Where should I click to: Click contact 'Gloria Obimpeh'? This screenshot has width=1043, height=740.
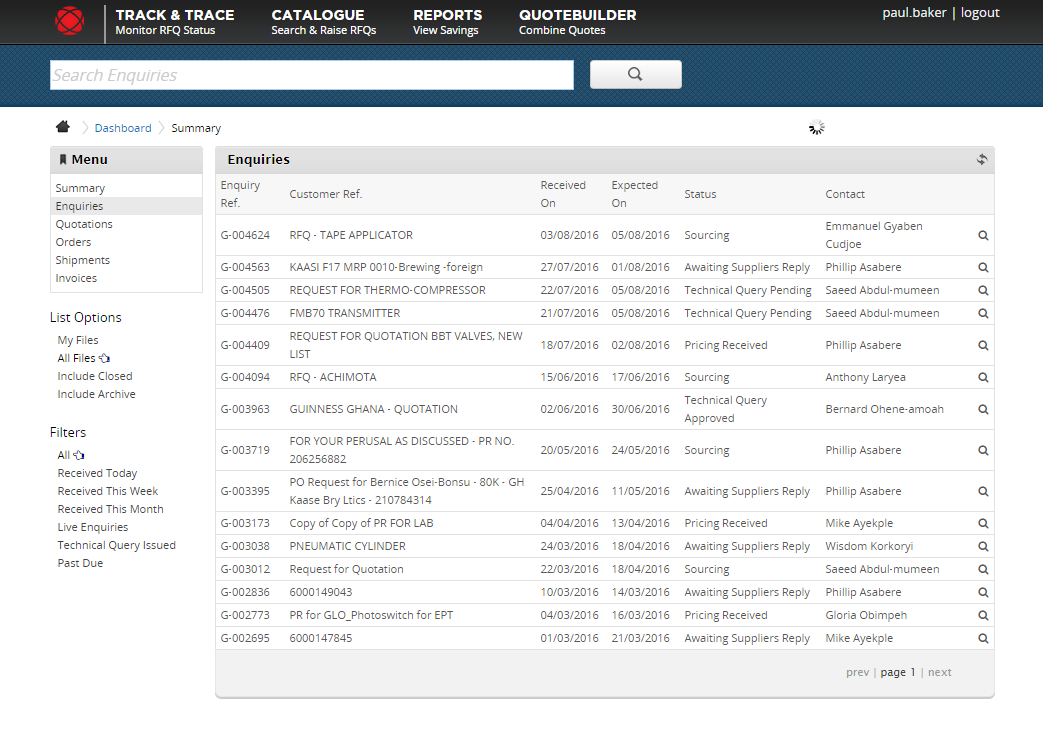(x=866, y=615)
